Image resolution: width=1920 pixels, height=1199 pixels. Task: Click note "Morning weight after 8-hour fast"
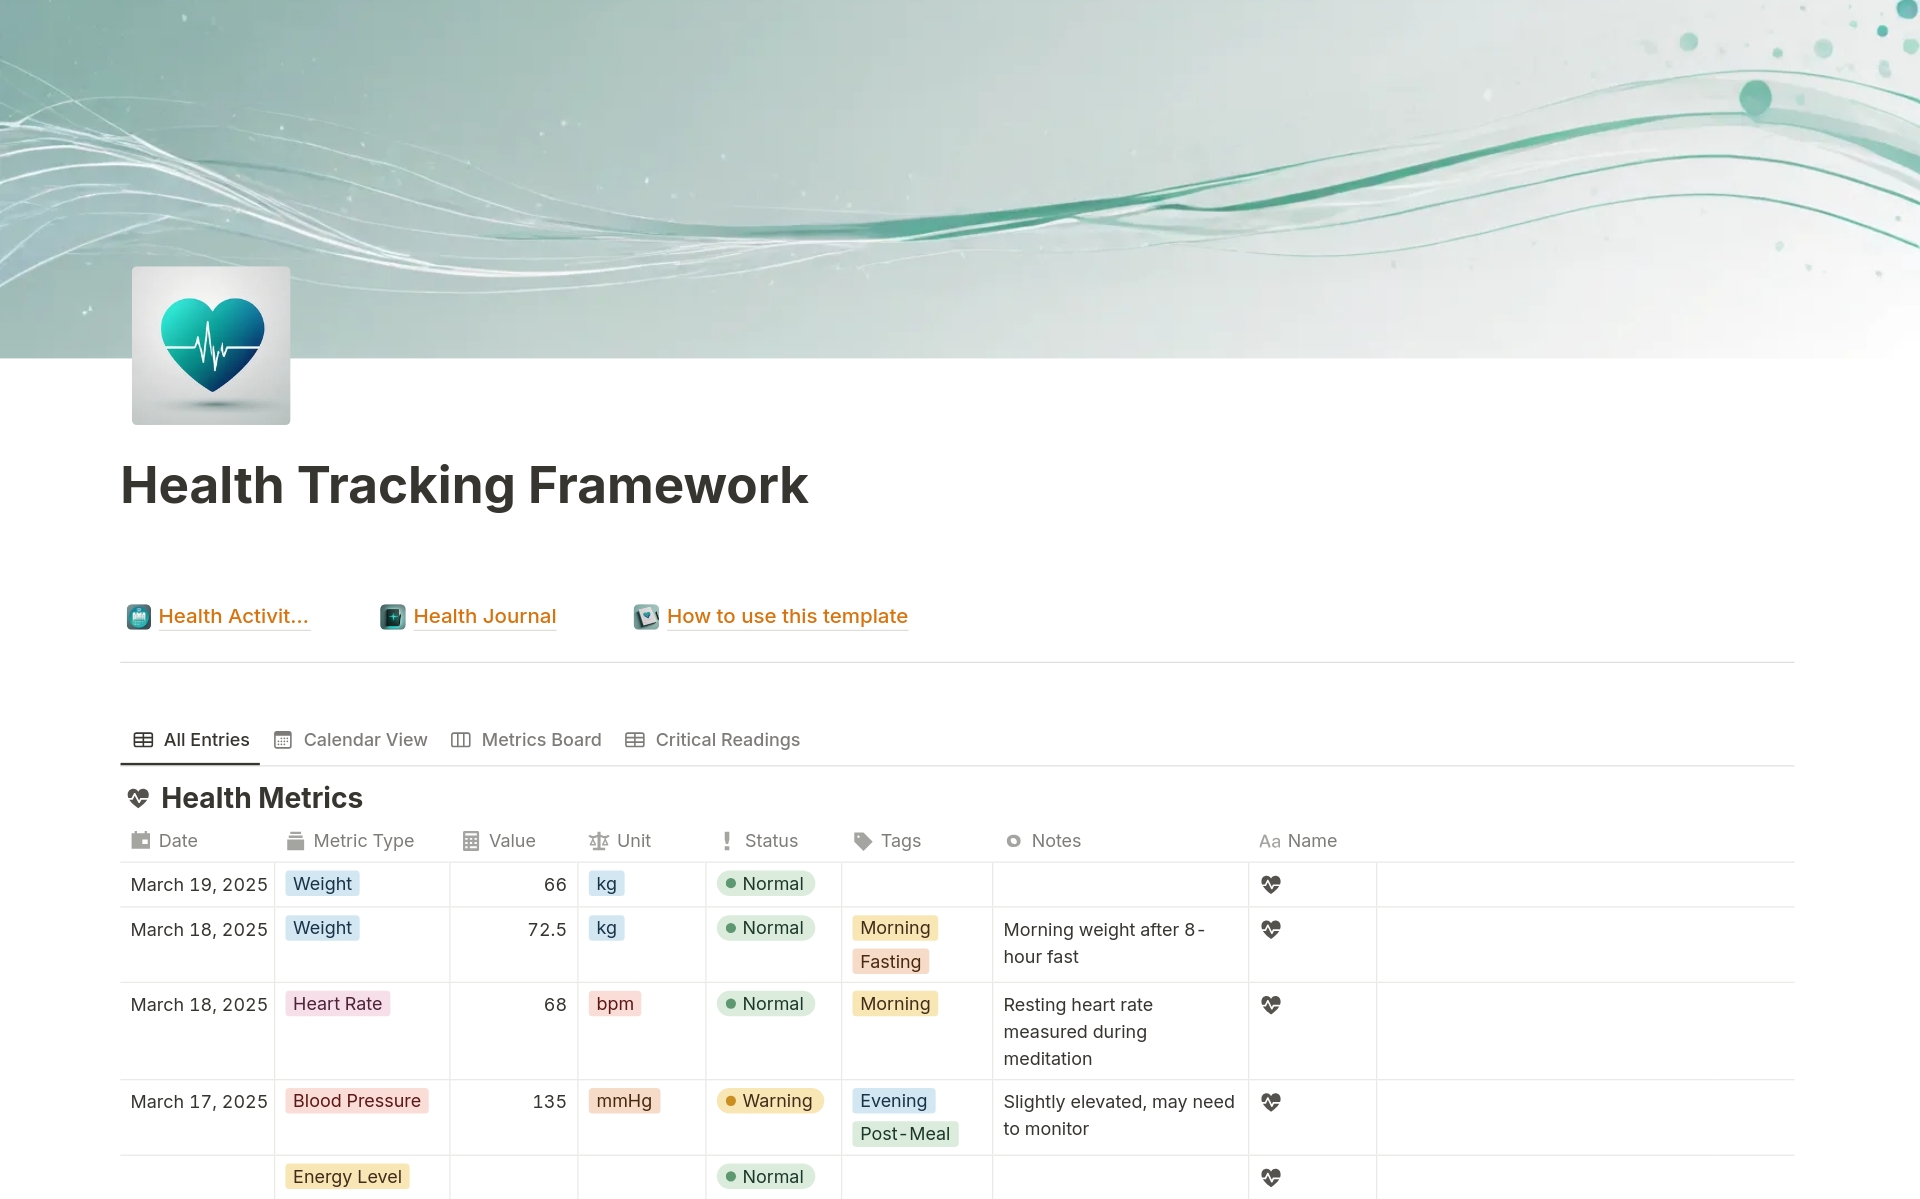pyautogui.click(x=1104, y=943)
